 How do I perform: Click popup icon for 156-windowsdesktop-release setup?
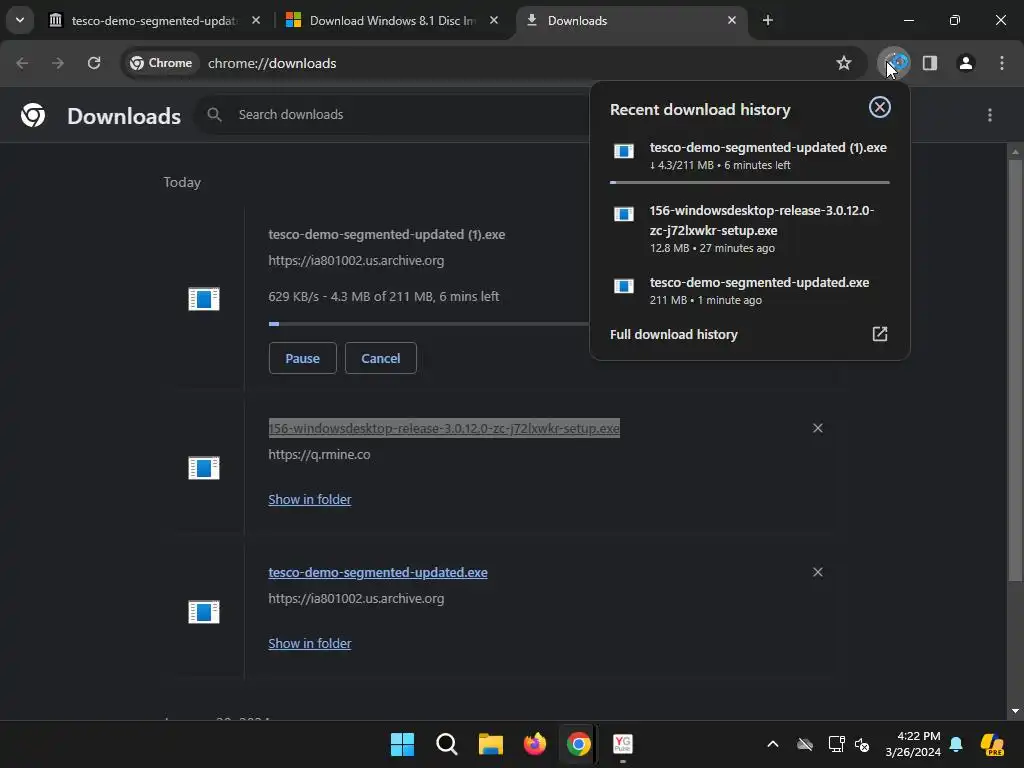tap(624, 214)
